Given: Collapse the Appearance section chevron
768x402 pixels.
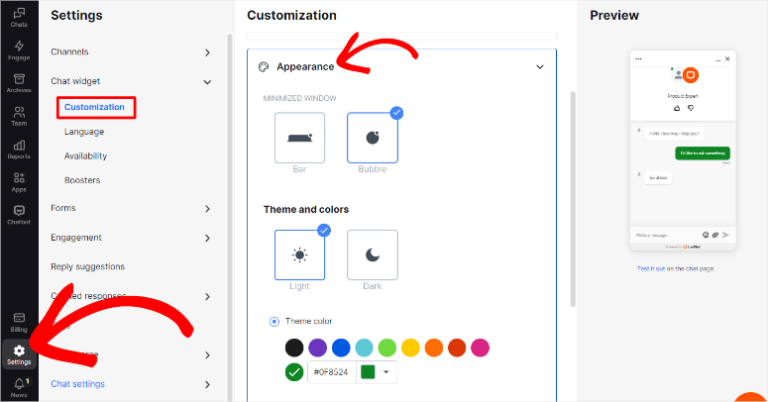Looking at the screenshot, I should click(540, 67).
